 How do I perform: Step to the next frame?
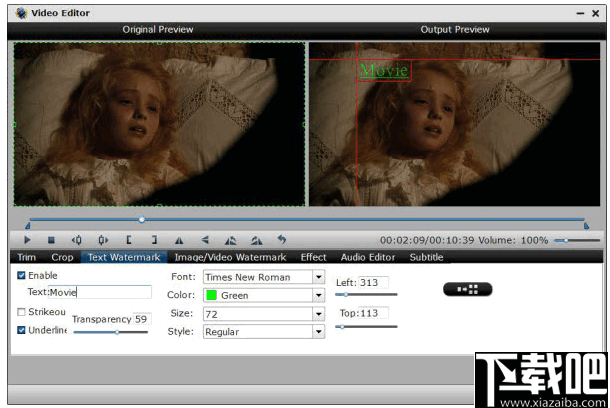(x=103, y=240)
